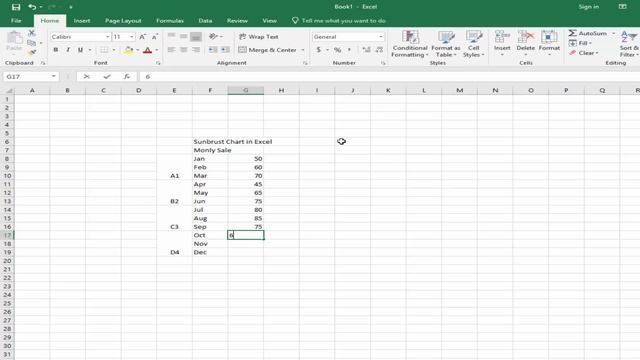Click the Insert Function fx button
This screenshot has width=640, height=360.
(x=127, y=77)
